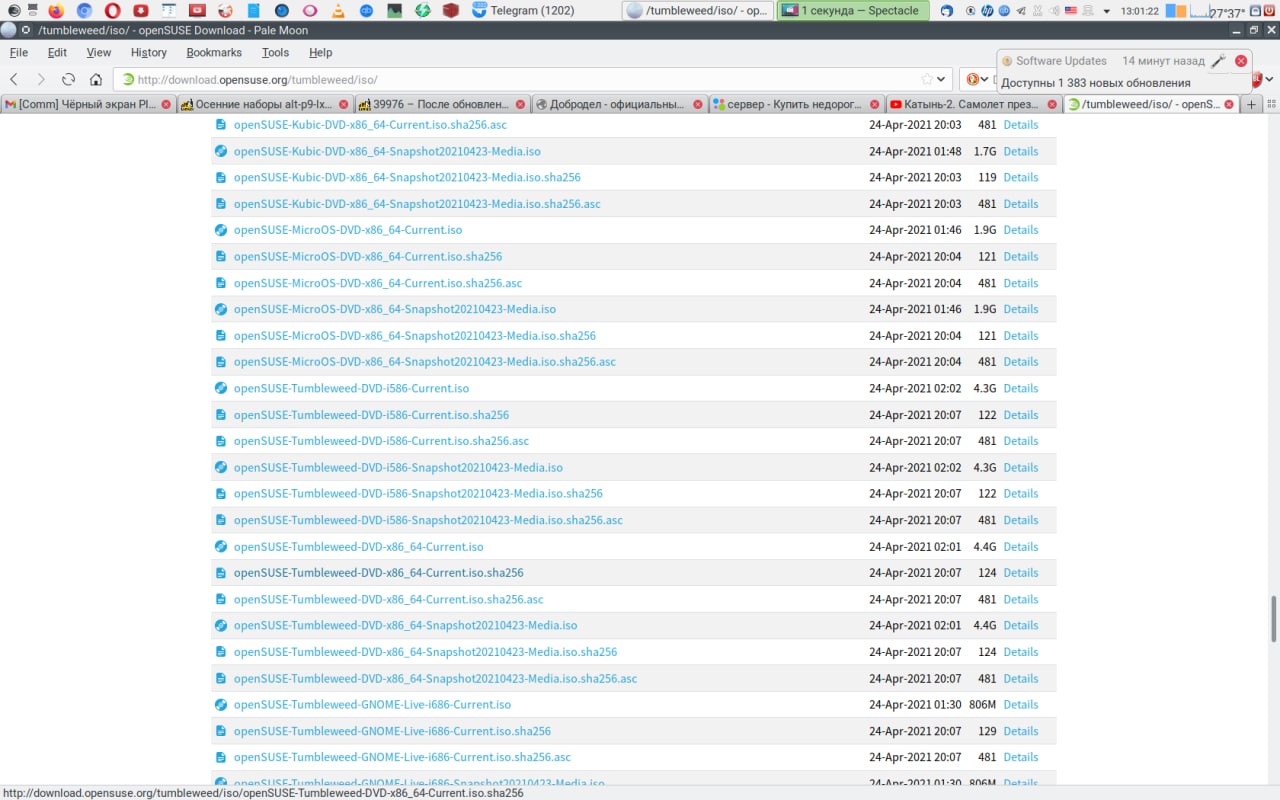Switch to the Добродел tab
Screen dimensions: 1280x800
coord(618,104)
